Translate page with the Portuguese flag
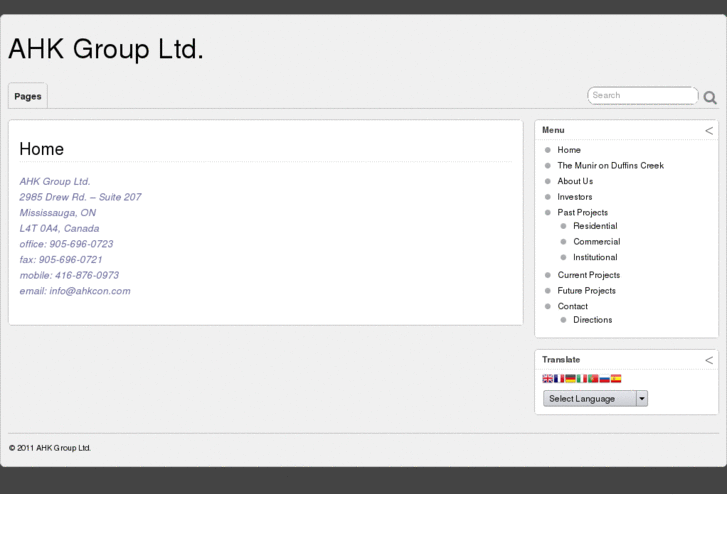The height and width of the screenshot is (545, 727). [x=593, y=378]
